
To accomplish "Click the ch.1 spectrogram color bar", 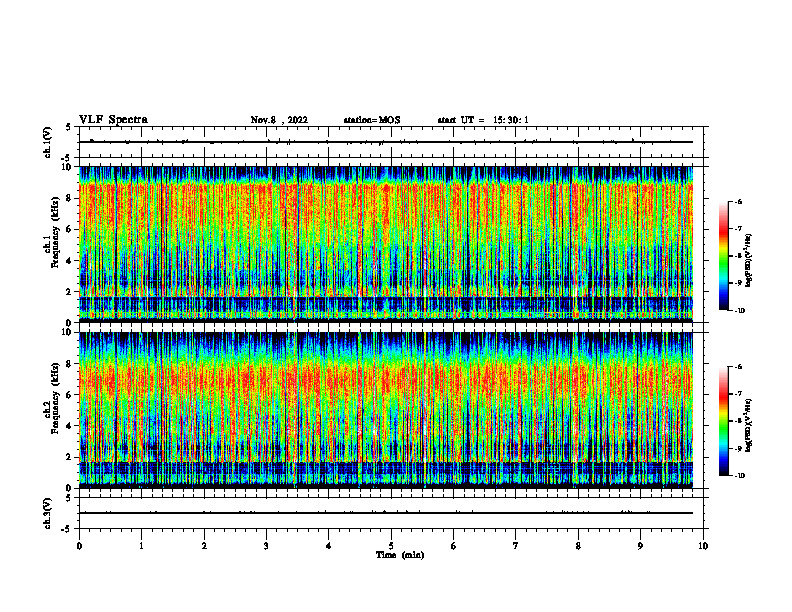I will 723,256.
